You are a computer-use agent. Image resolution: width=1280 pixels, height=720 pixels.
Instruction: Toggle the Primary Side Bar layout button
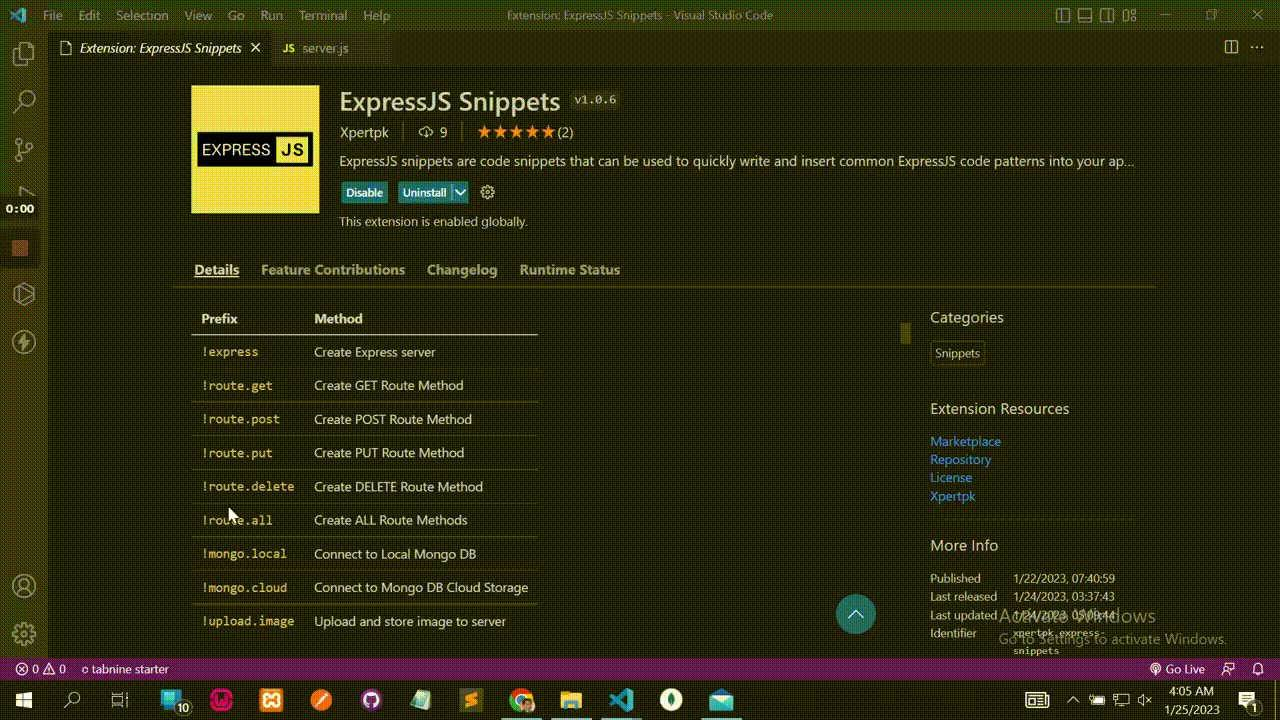(x=1063, y=16)
